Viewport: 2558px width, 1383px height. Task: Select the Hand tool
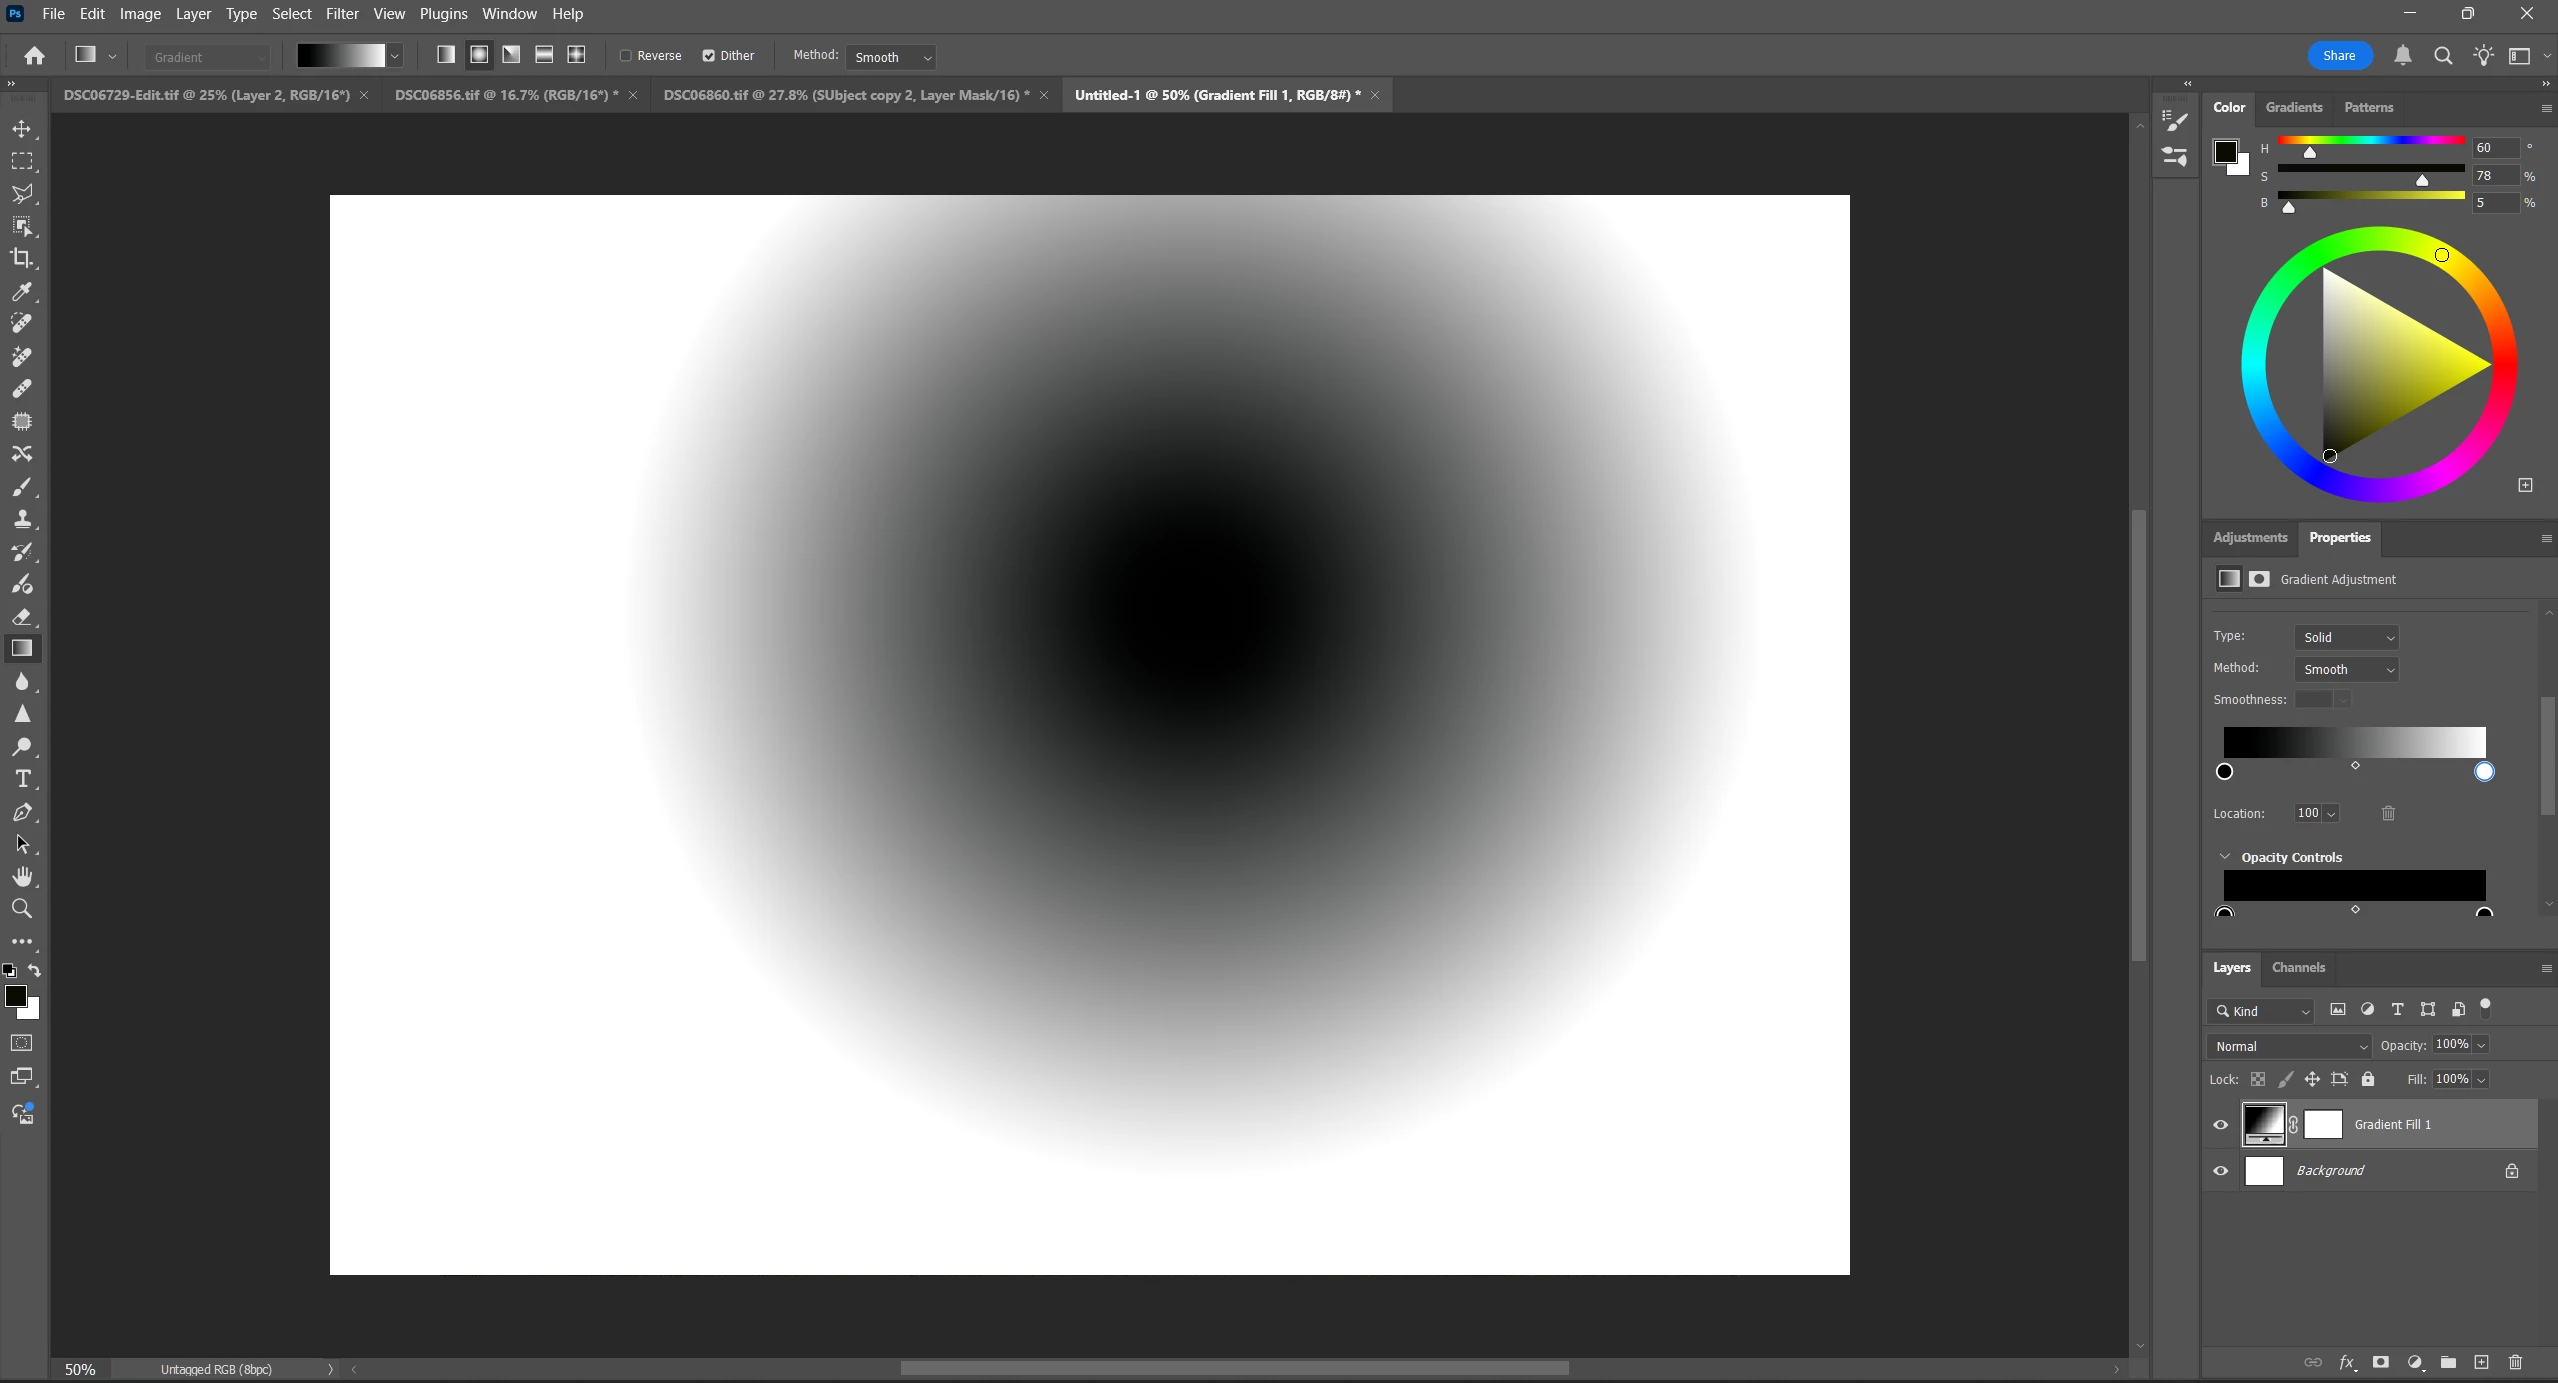click(22, 876)
